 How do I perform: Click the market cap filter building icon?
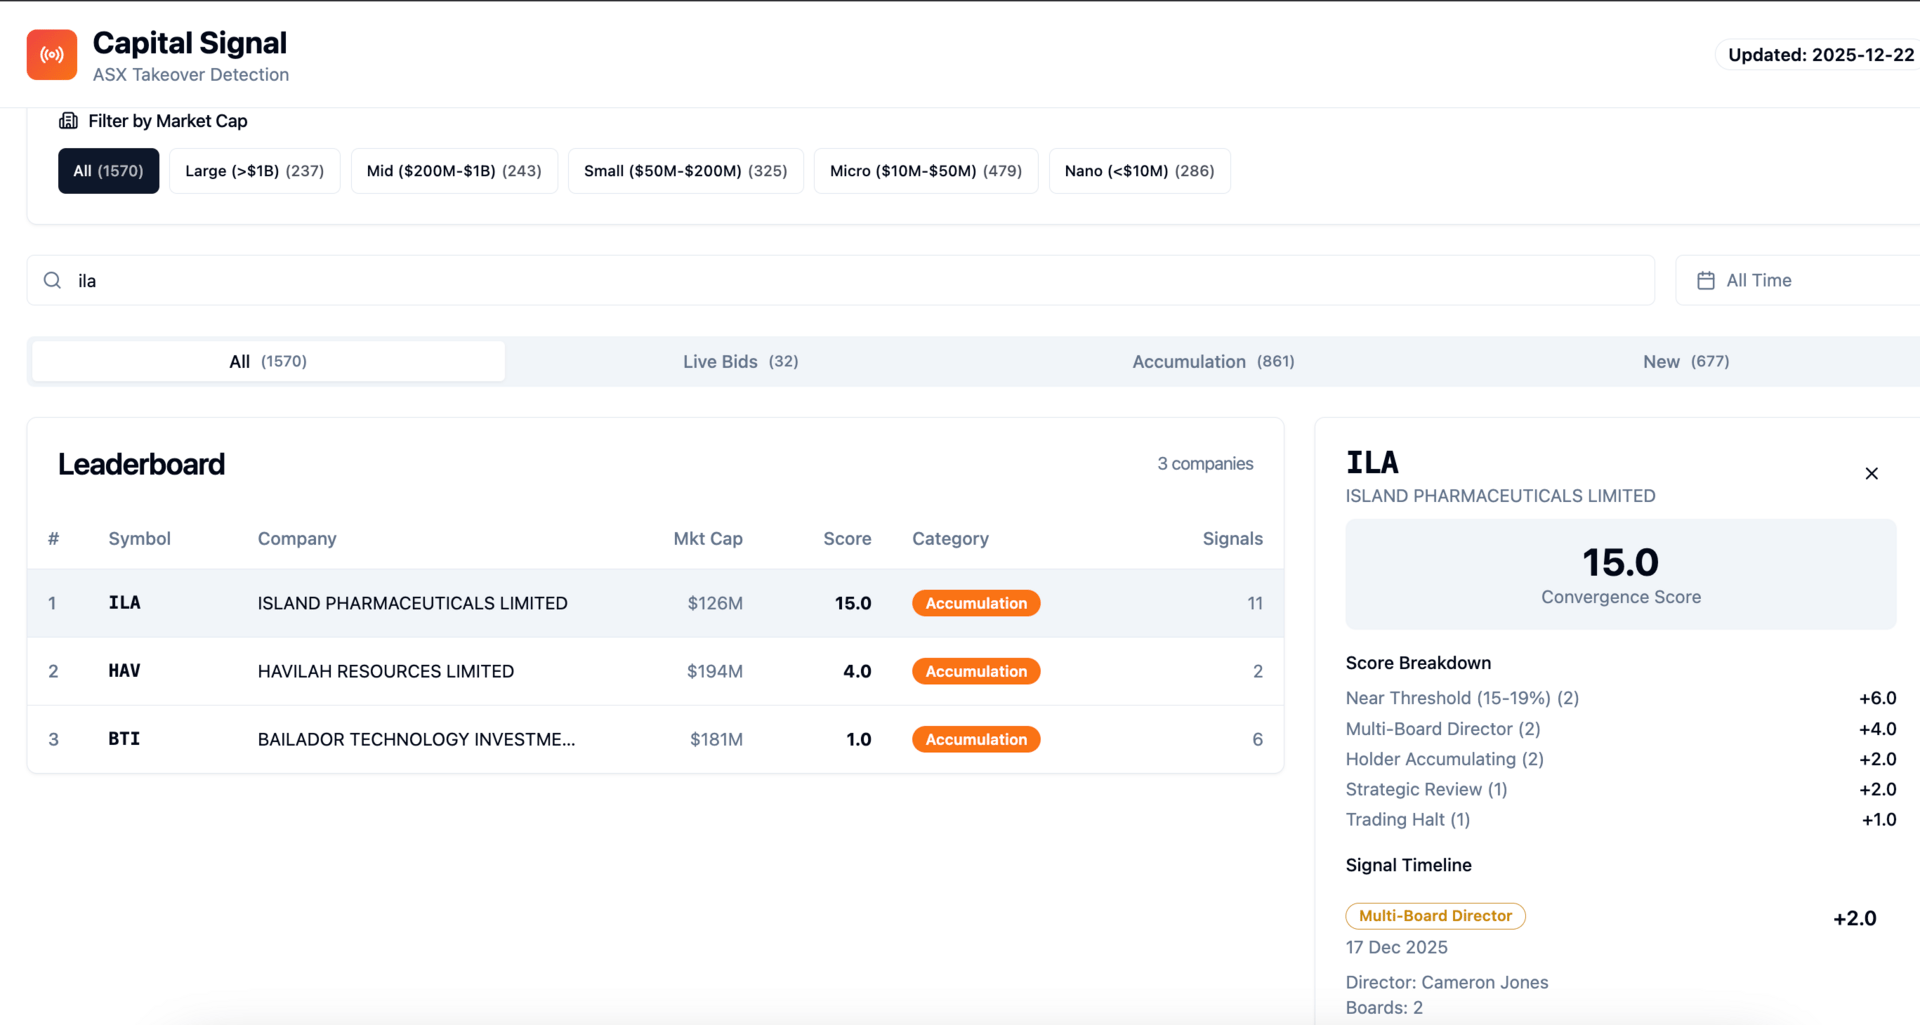coord(68,121)
